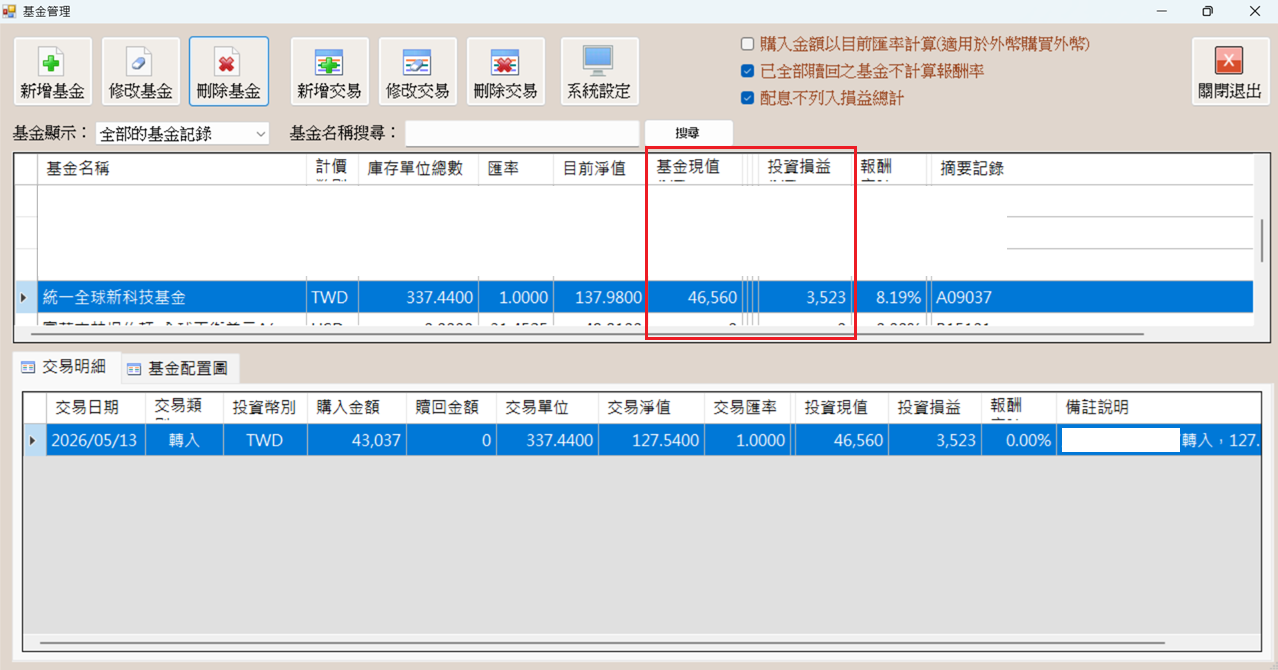The image size is (1278, 670).
Task: Click the 43,037 purchase amount cell
Action: (x=356, y=440)
